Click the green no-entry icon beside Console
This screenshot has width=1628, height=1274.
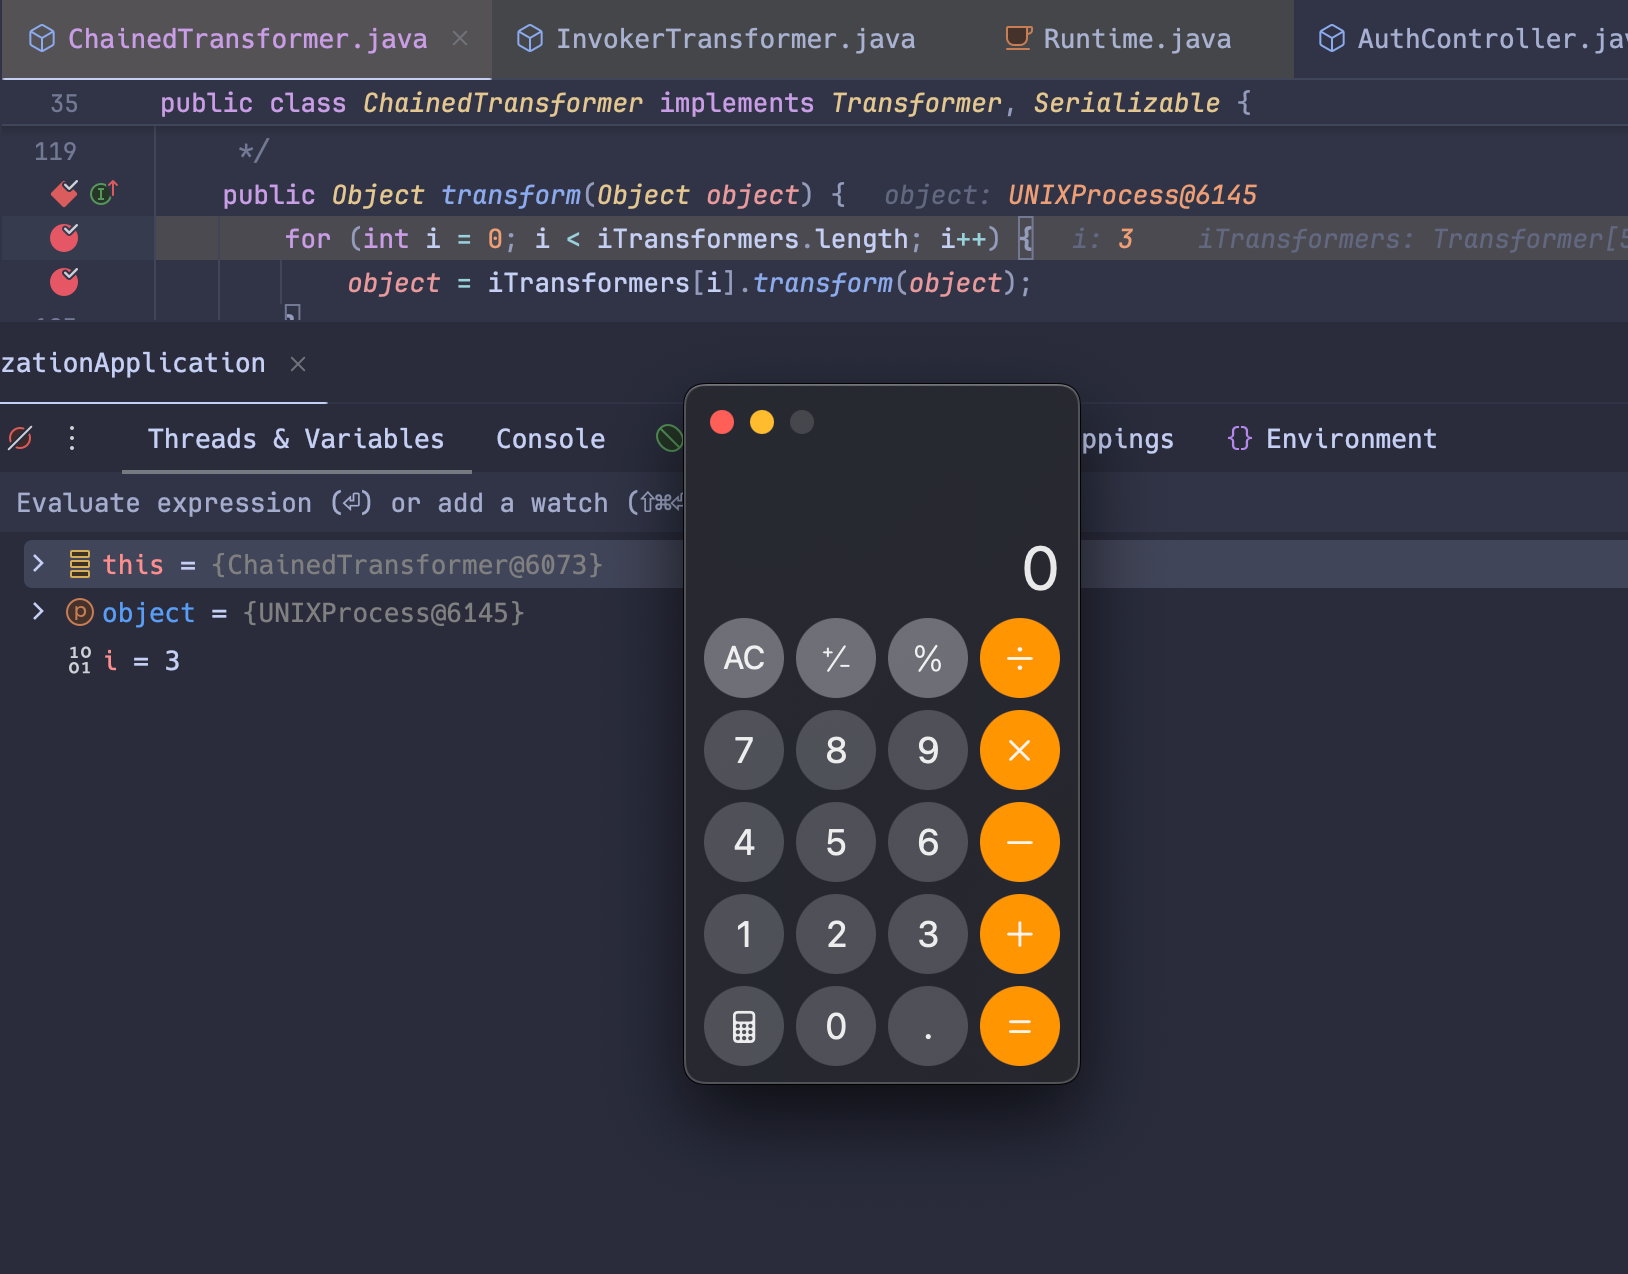pyautogui.click(x=668, y=438)
